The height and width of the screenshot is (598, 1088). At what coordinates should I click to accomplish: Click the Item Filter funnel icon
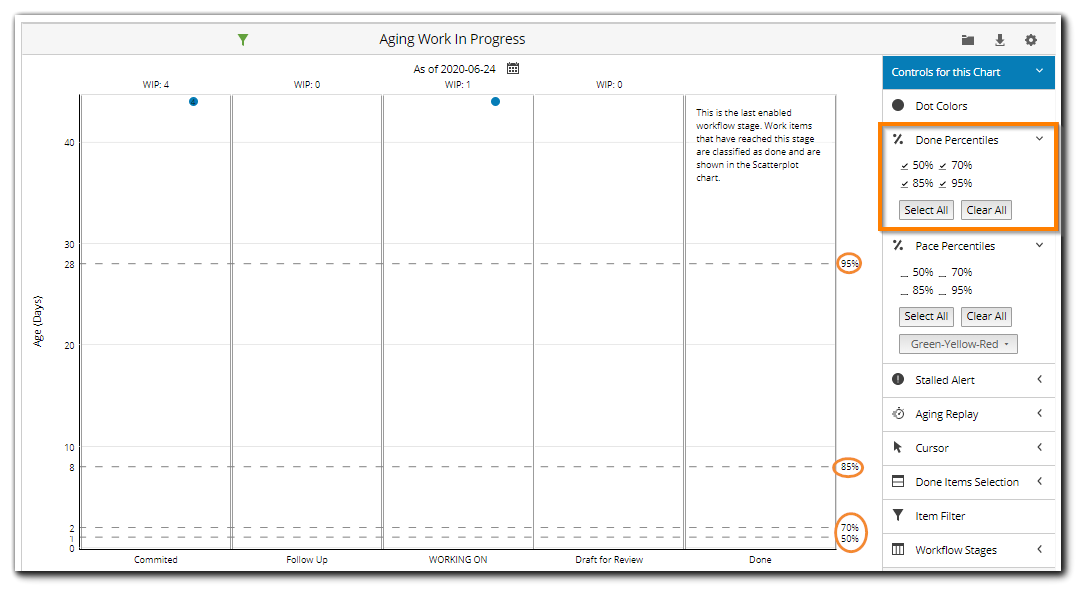tap(898, 515)
